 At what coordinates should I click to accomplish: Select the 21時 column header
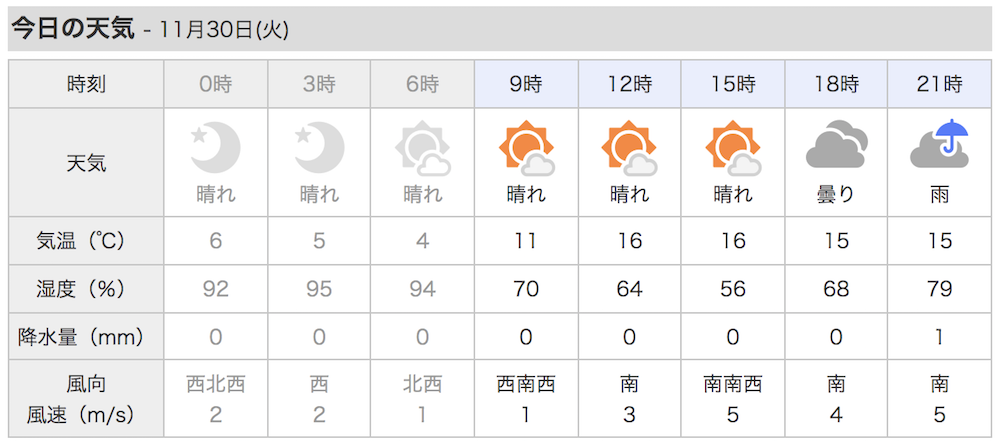point(939,84)
